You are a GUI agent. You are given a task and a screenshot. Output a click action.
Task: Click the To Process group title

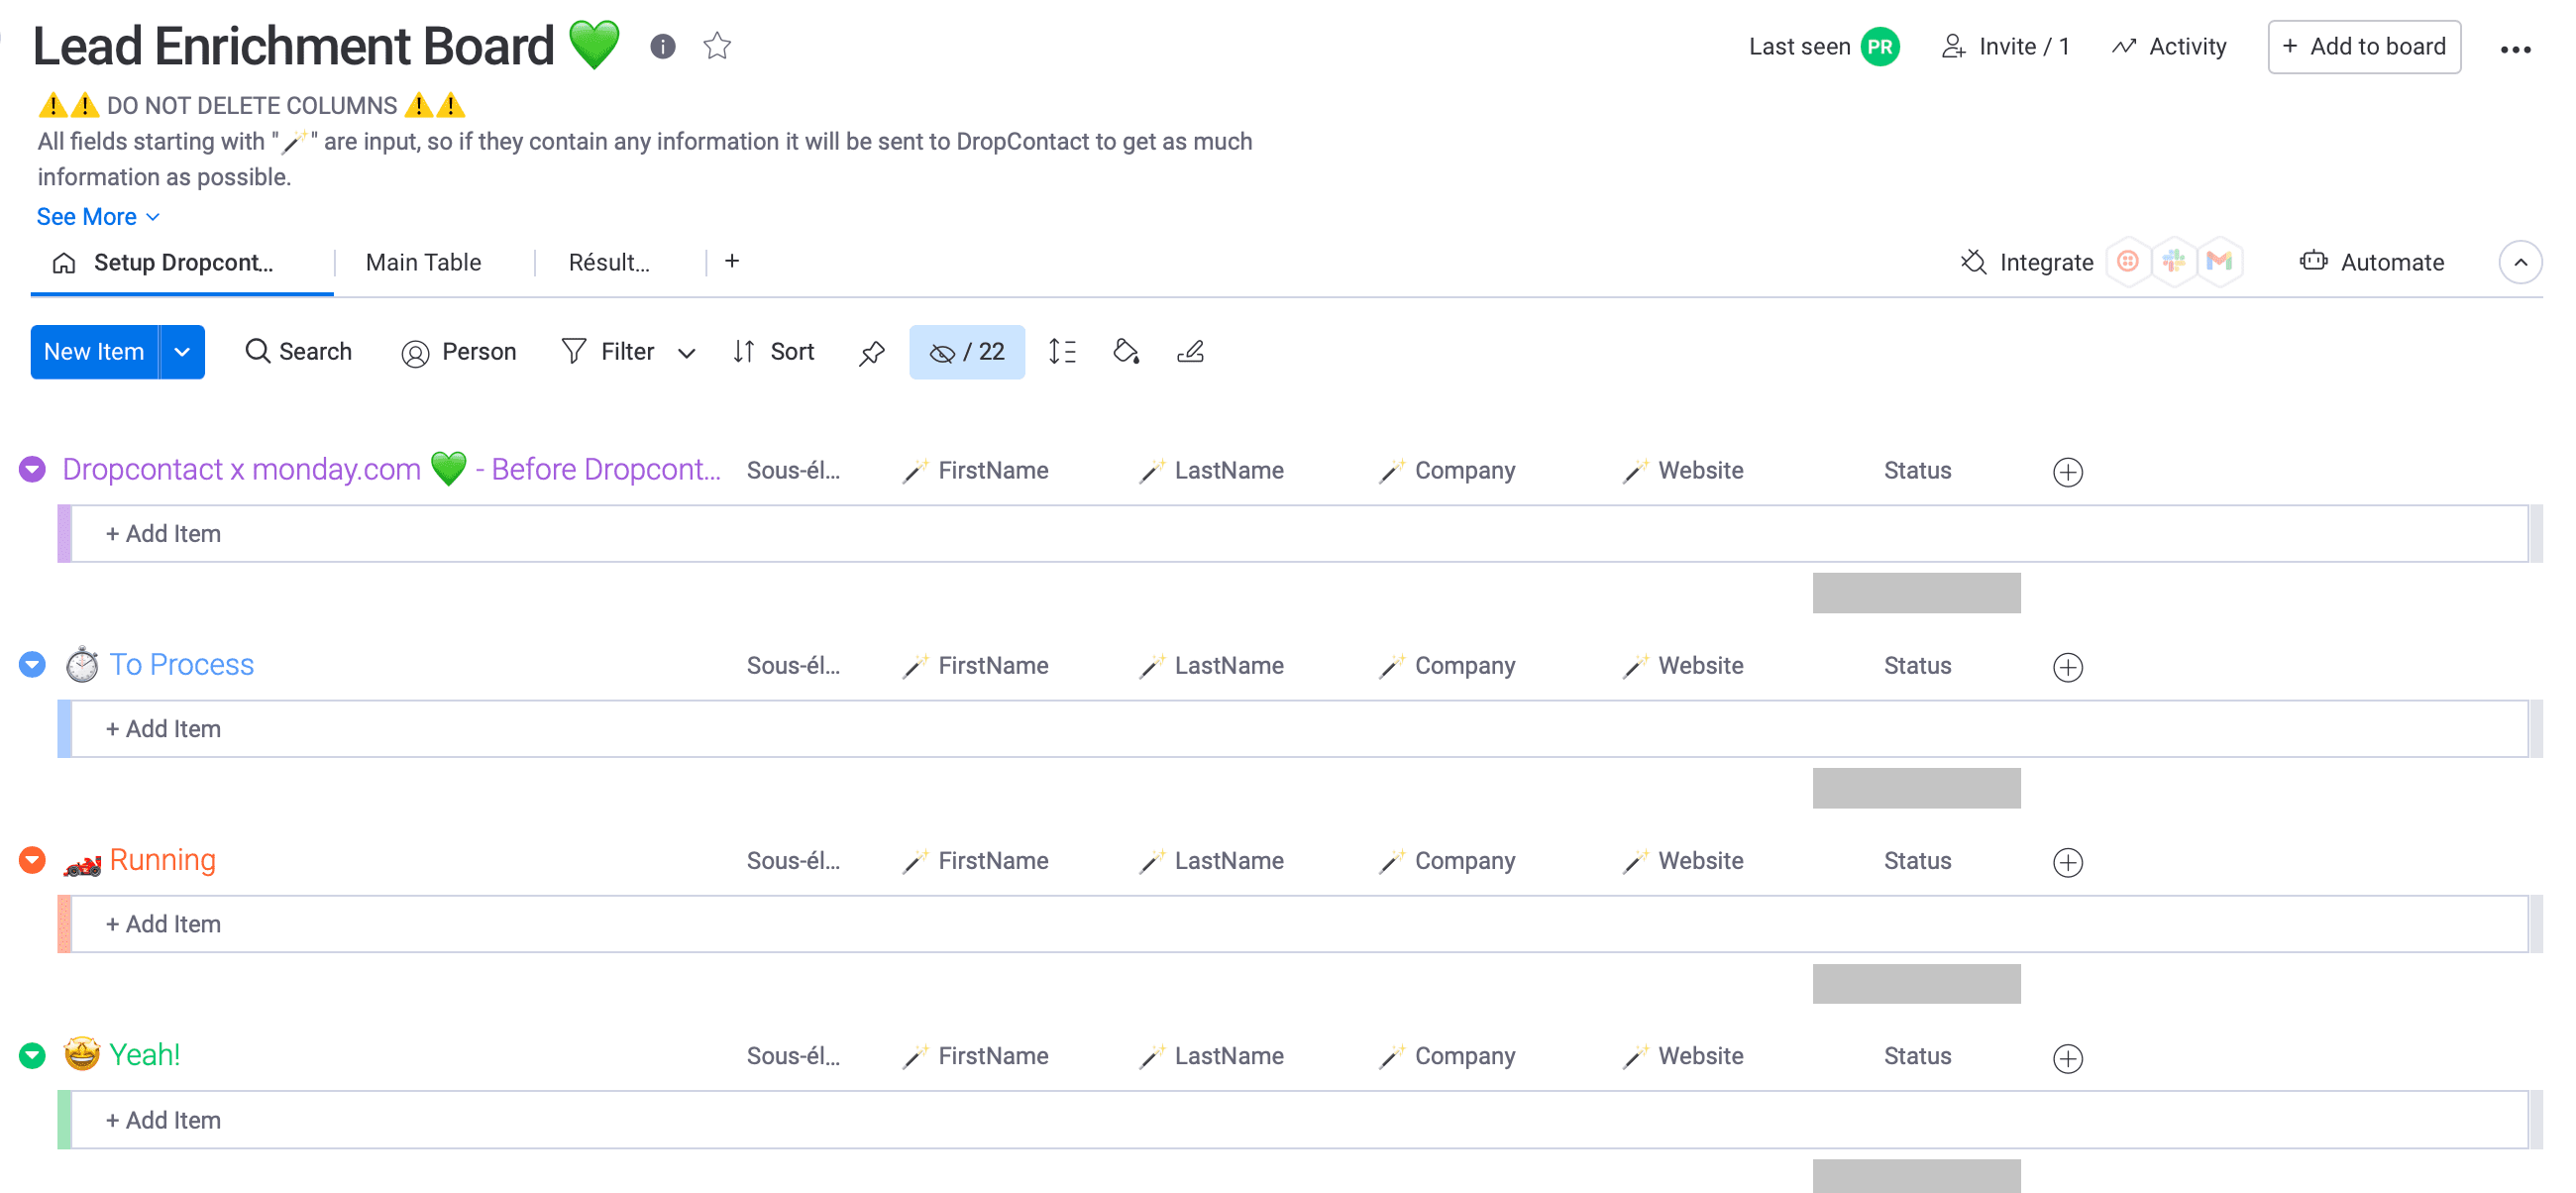181,665
